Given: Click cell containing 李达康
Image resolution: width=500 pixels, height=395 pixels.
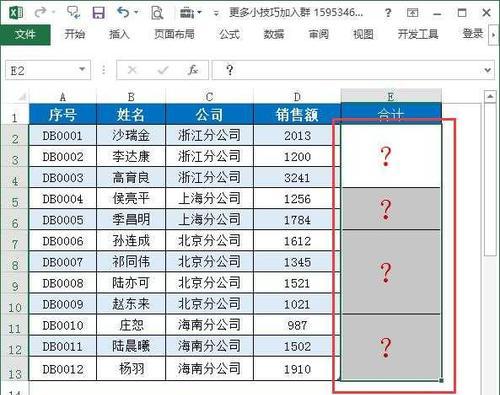Looking at the screenshot, I should pyautogui.click(x=131, y=156).
